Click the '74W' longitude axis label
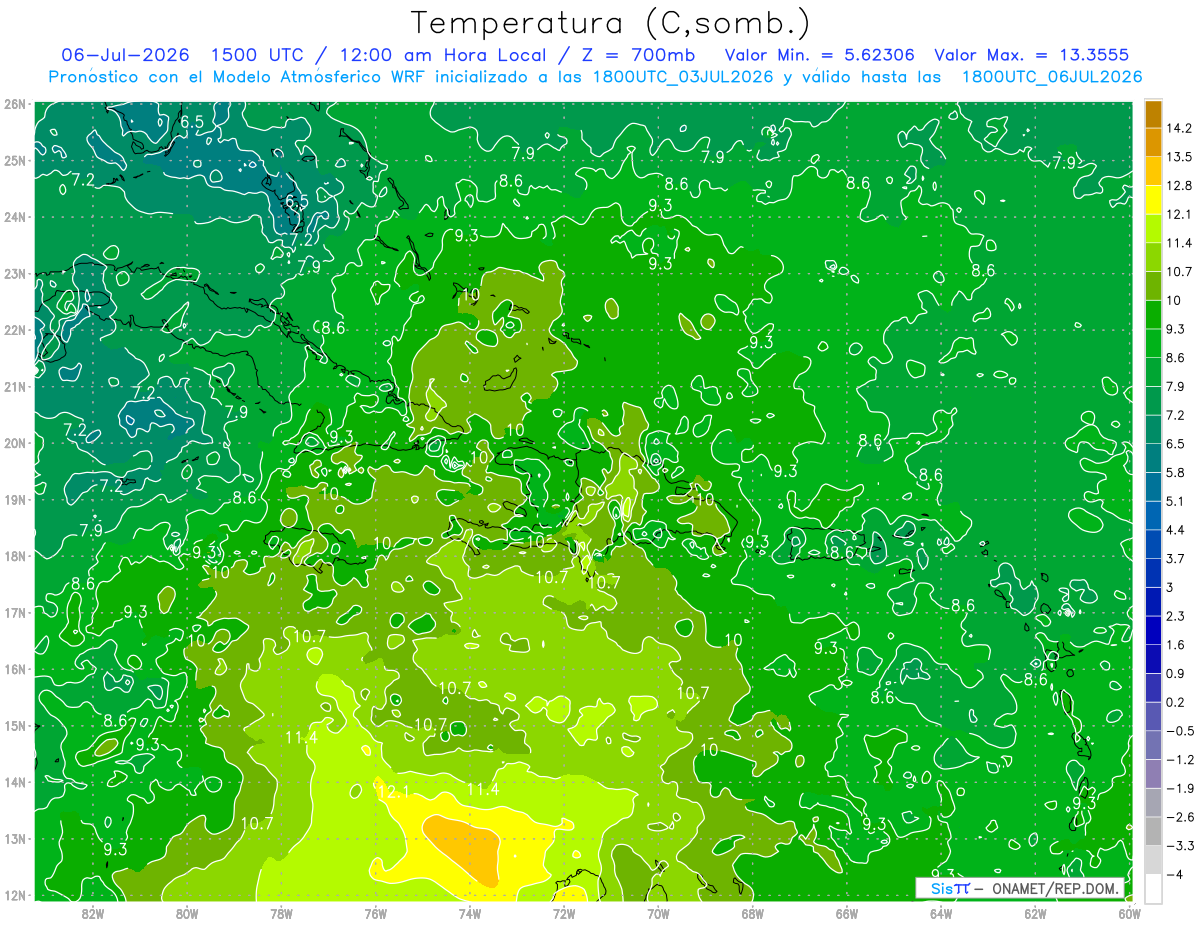 pos(470,913)
